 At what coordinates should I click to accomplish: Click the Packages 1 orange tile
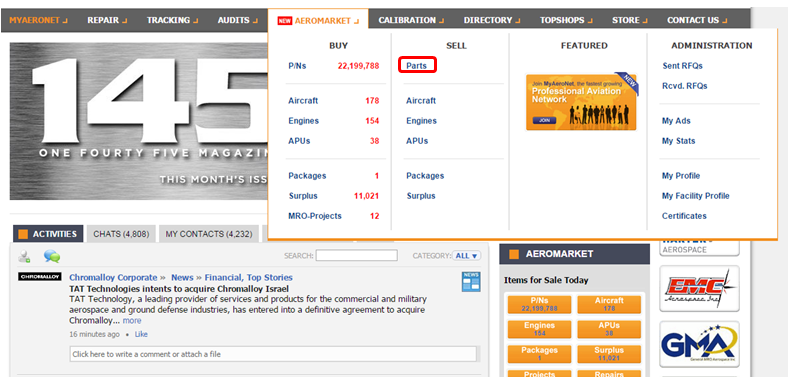(x=539, y=354)
